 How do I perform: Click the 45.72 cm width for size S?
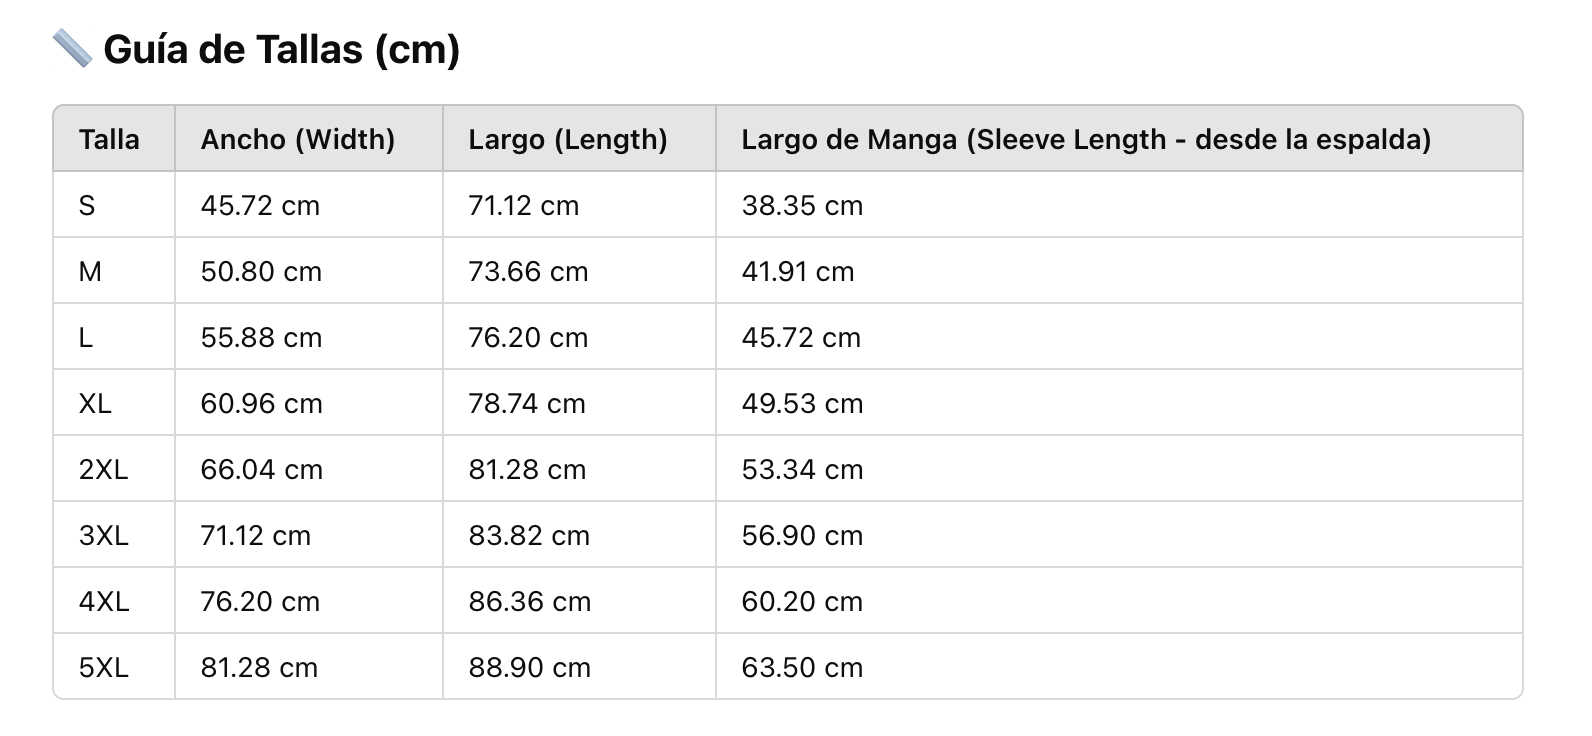tap(260, 205)
